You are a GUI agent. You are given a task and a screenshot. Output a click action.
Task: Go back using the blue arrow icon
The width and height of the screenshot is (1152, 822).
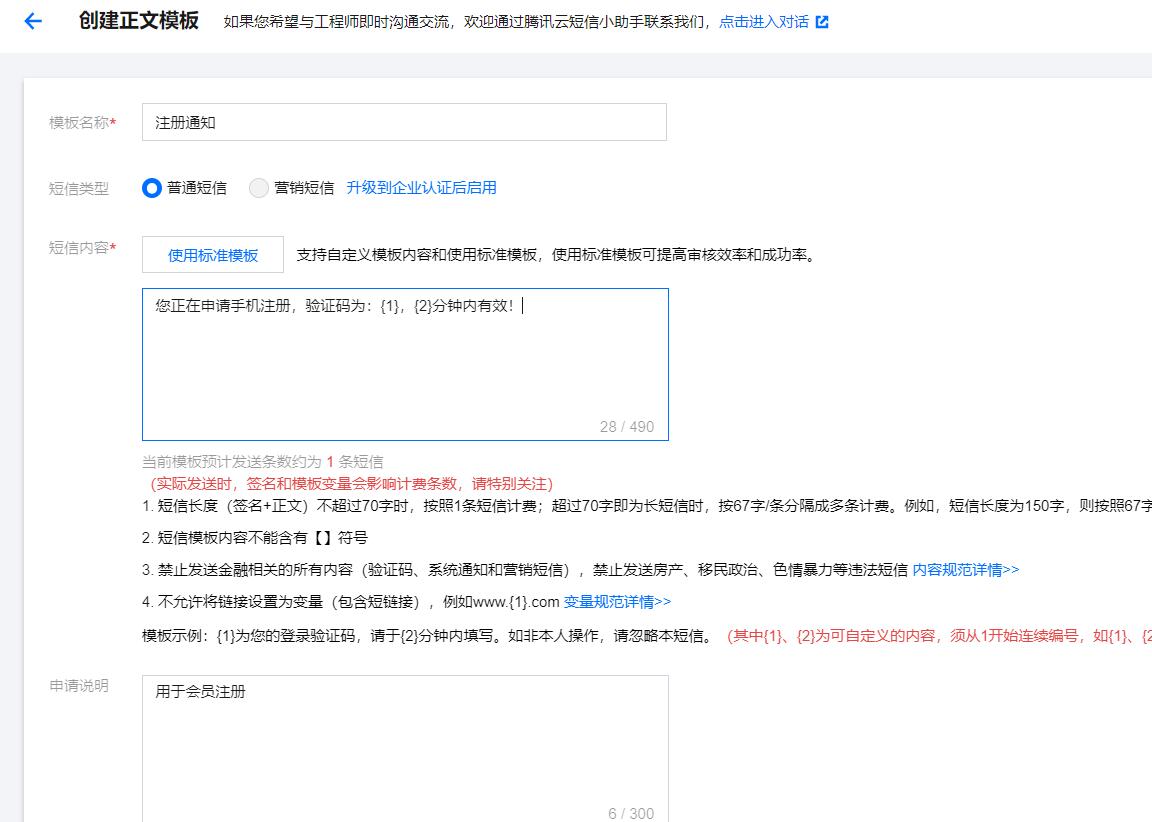(x=33, y=21)
